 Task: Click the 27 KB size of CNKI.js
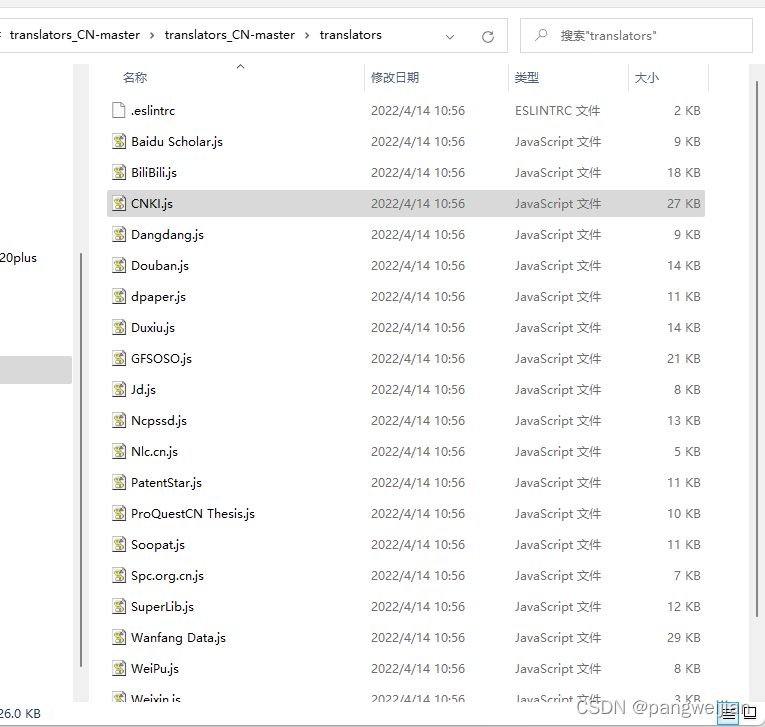[x=684, y=203]
